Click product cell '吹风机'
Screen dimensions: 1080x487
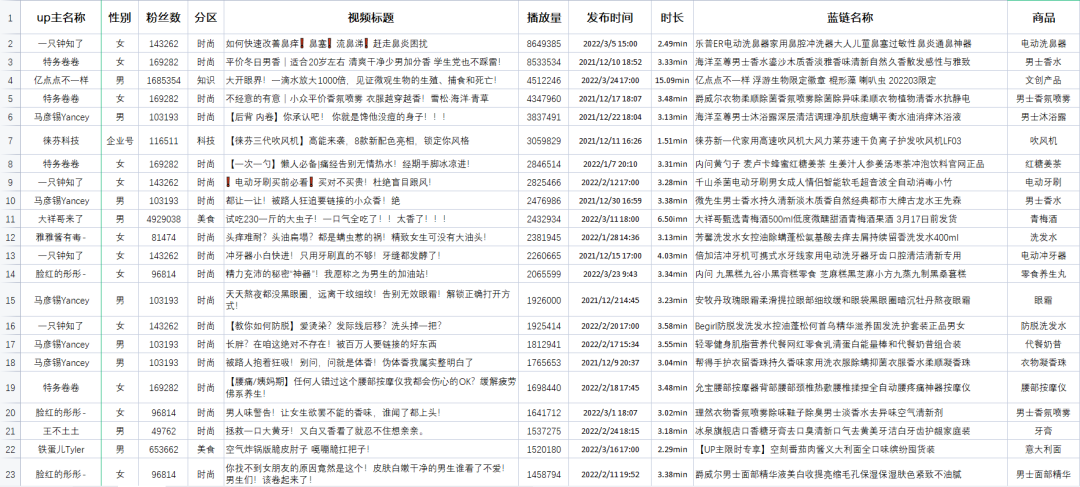click(x=1043, y=141)
